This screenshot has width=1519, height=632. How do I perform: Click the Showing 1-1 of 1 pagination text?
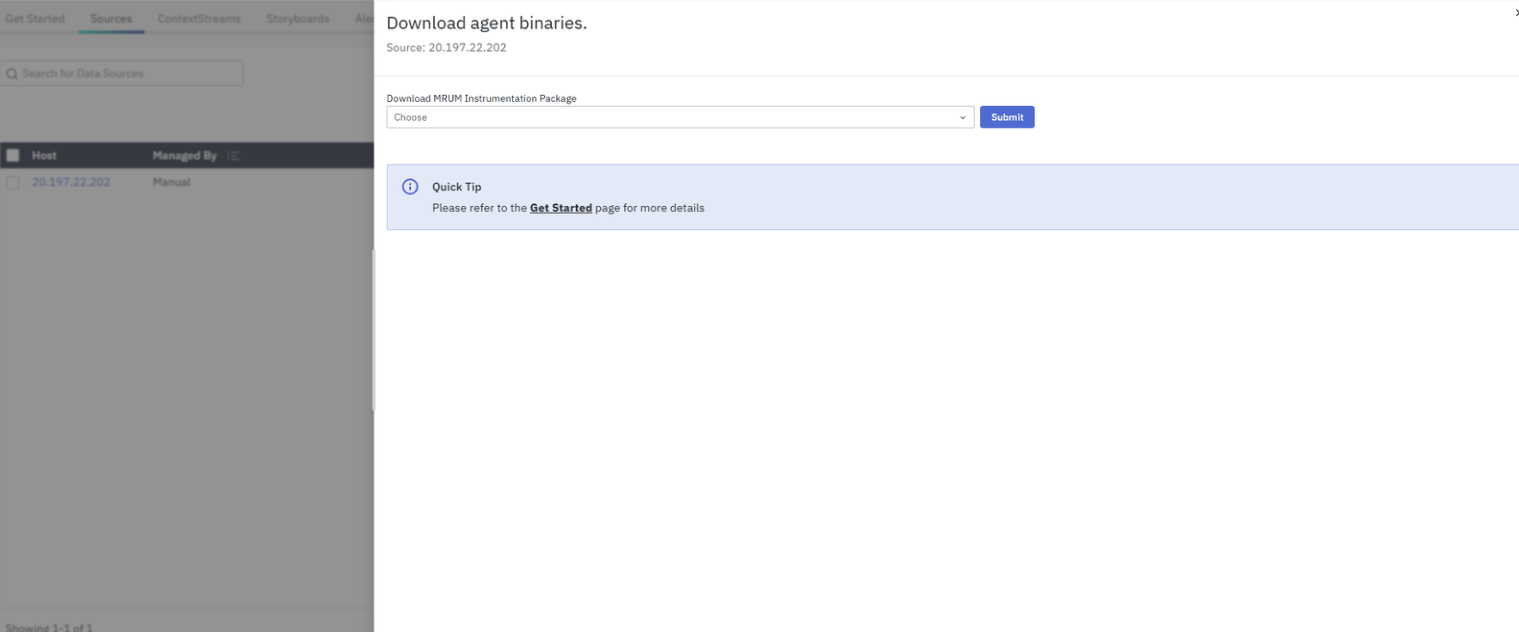49,627
